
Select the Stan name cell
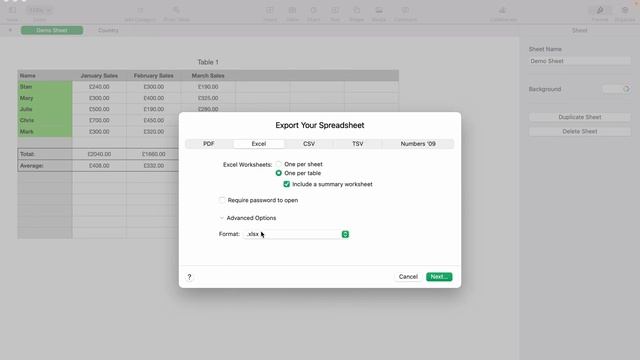coord(45,87)
